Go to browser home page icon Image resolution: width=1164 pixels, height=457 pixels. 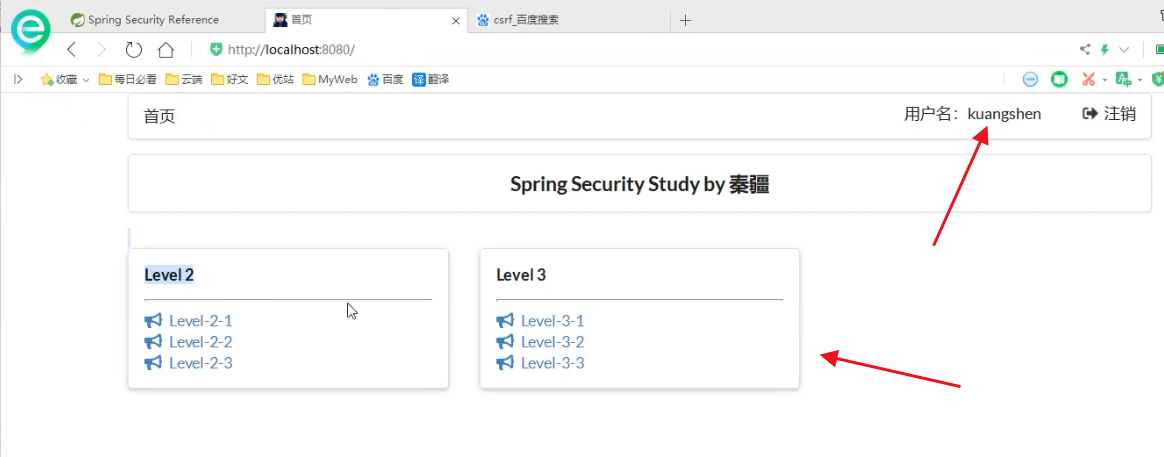tap(166, 50)
